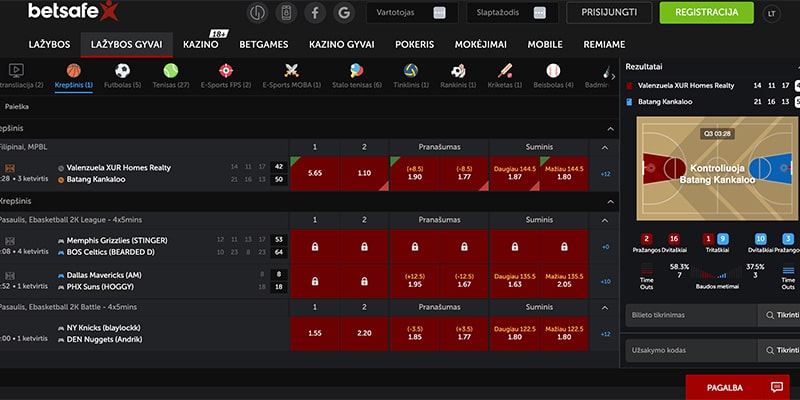Sign in with Facebook icon

pos(315,13)
